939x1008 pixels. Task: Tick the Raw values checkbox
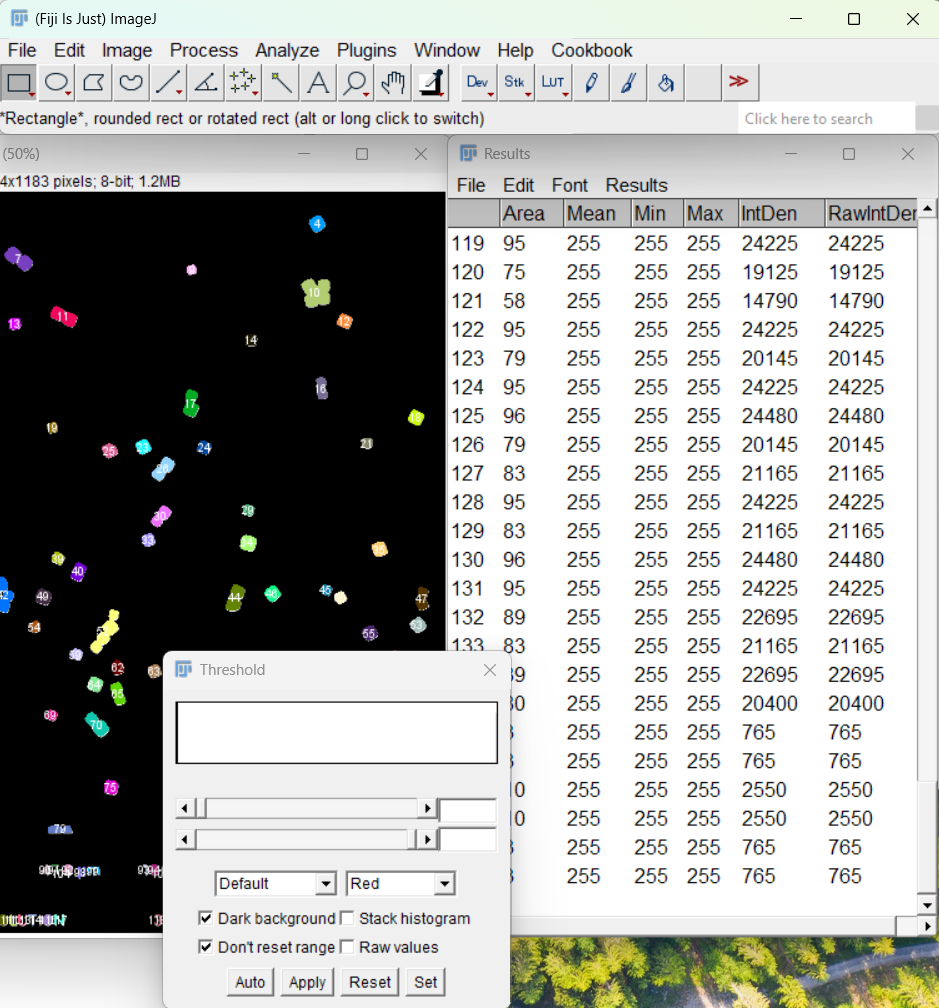[348, 947]
